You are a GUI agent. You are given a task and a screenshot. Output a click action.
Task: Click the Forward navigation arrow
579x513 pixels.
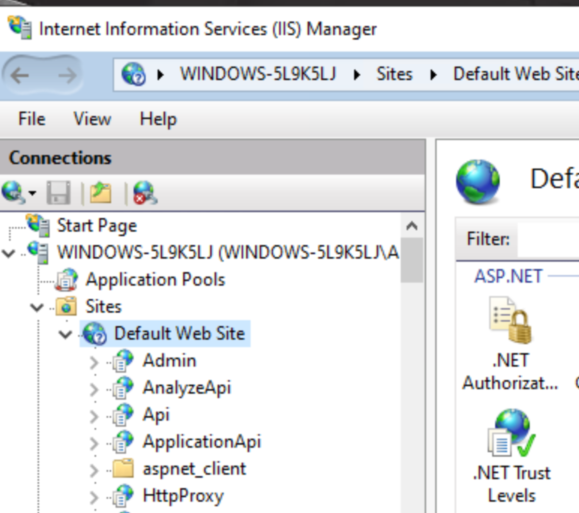pos(68,76)
